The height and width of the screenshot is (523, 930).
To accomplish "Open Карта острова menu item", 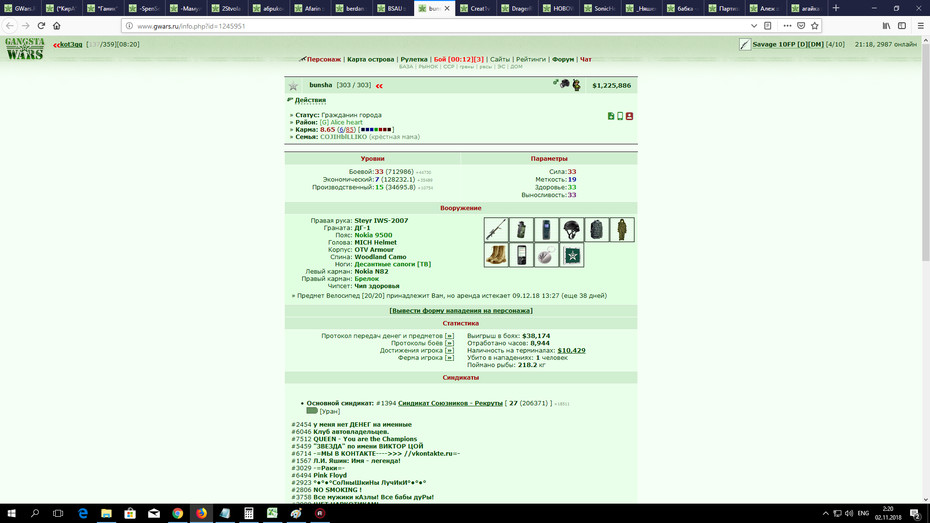I will (371, 59).
